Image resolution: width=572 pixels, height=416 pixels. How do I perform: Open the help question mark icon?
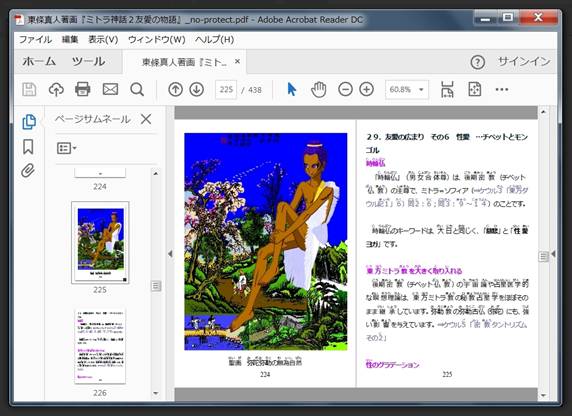tap(478, 62)
